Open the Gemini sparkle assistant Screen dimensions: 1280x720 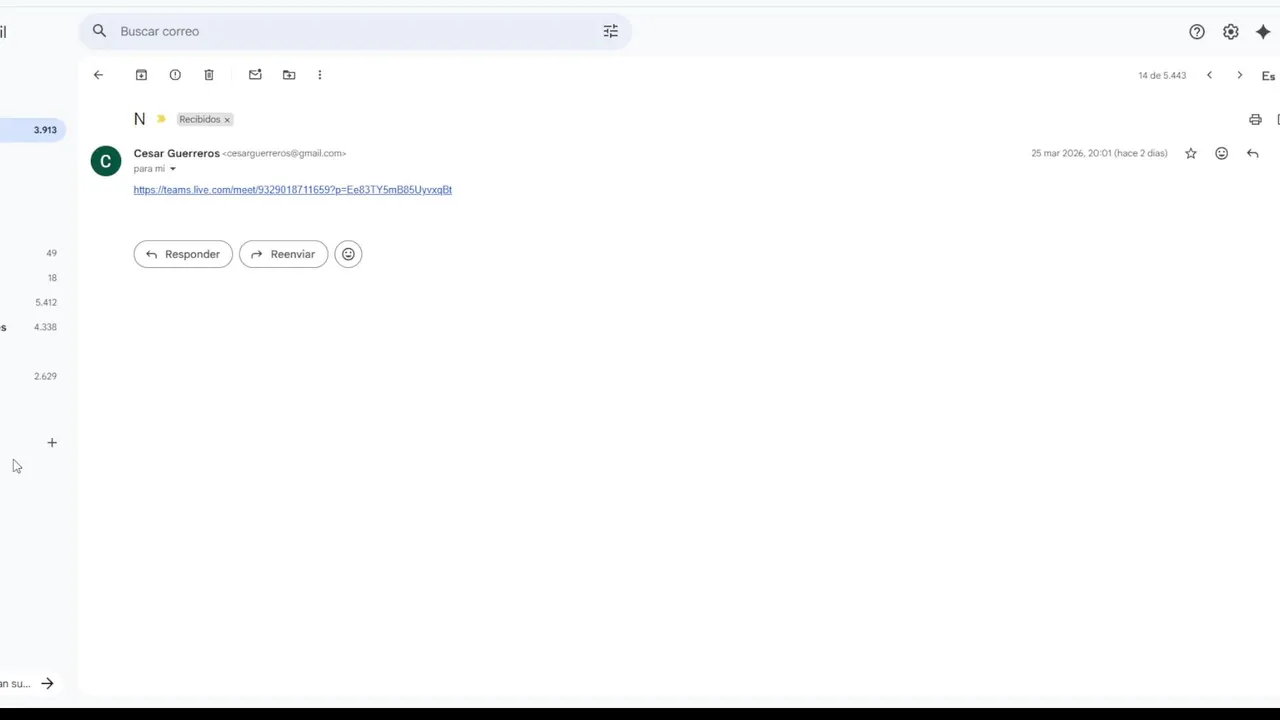pyautogui.click(x=1263, y=32)
